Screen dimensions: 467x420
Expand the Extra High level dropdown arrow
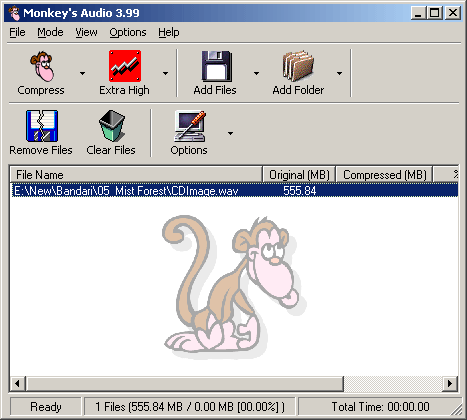coord(165,73)
